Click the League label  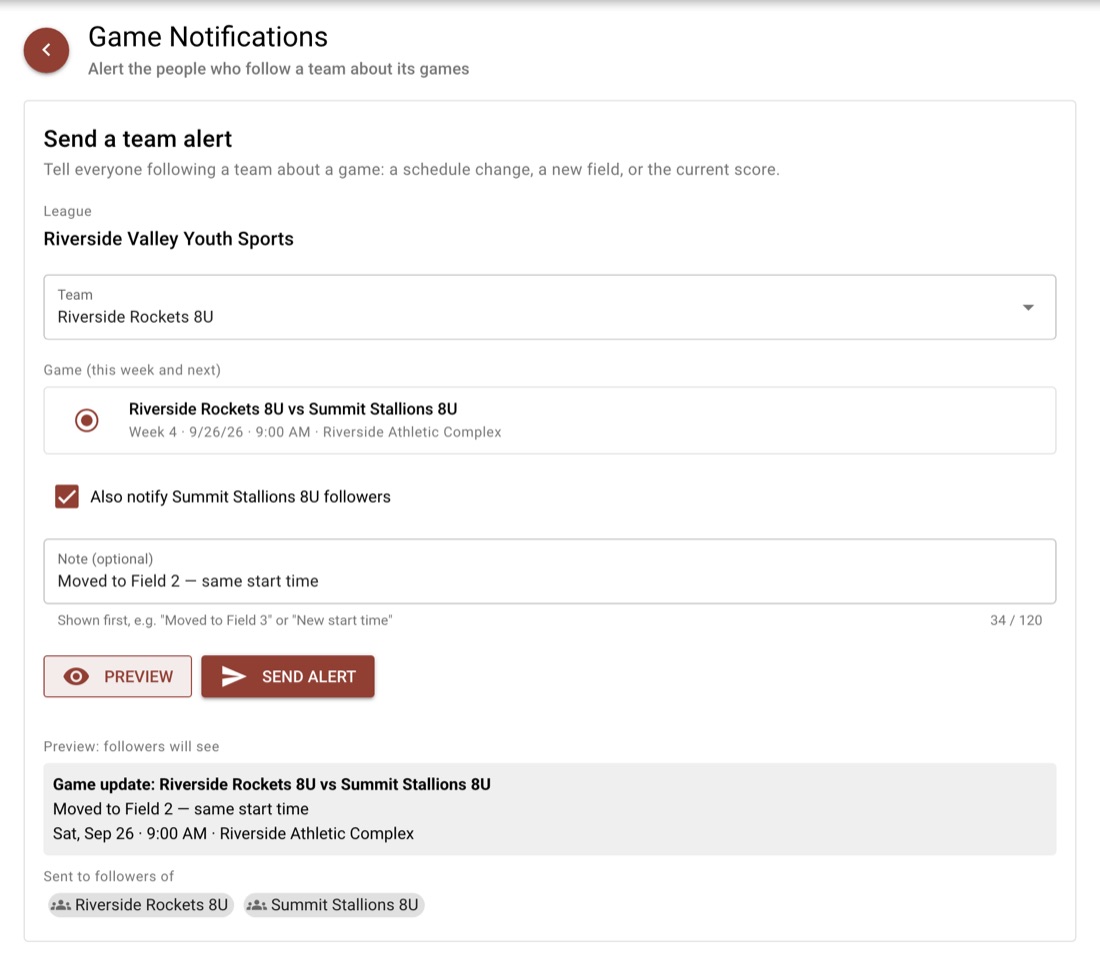[67, 211]
